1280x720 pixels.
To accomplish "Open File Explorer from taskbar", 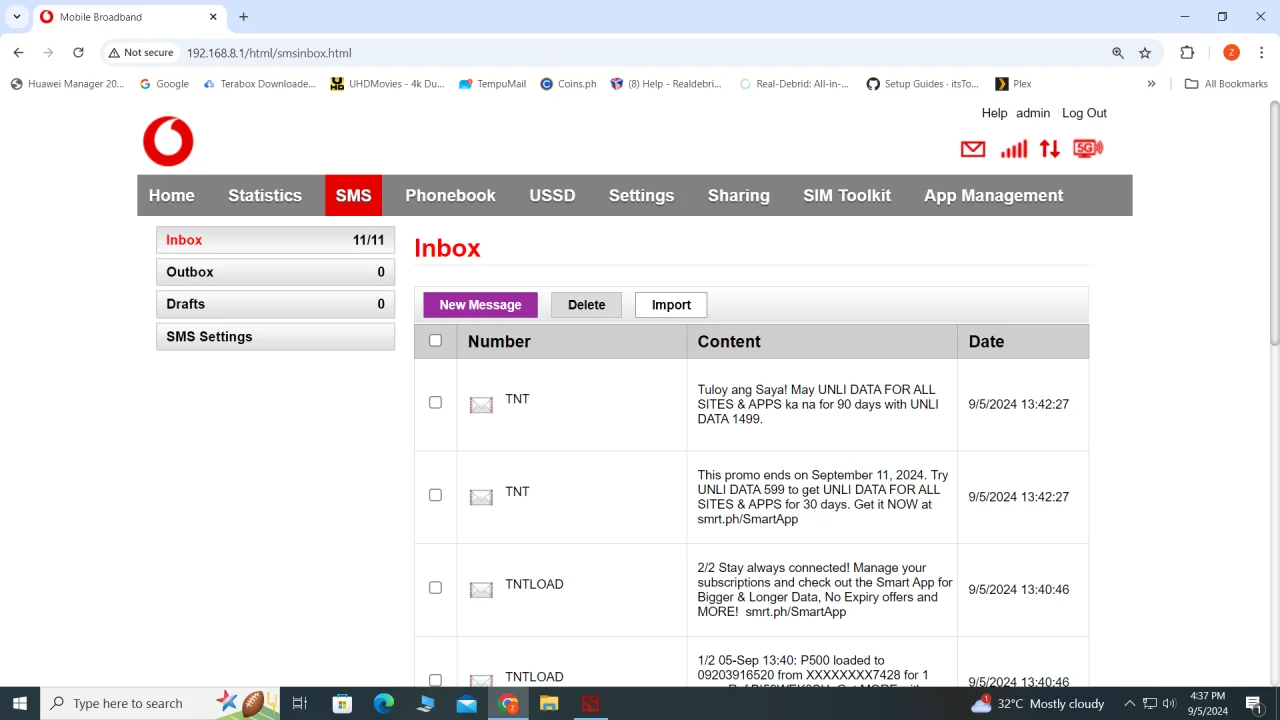I will (x=549, y=703).
